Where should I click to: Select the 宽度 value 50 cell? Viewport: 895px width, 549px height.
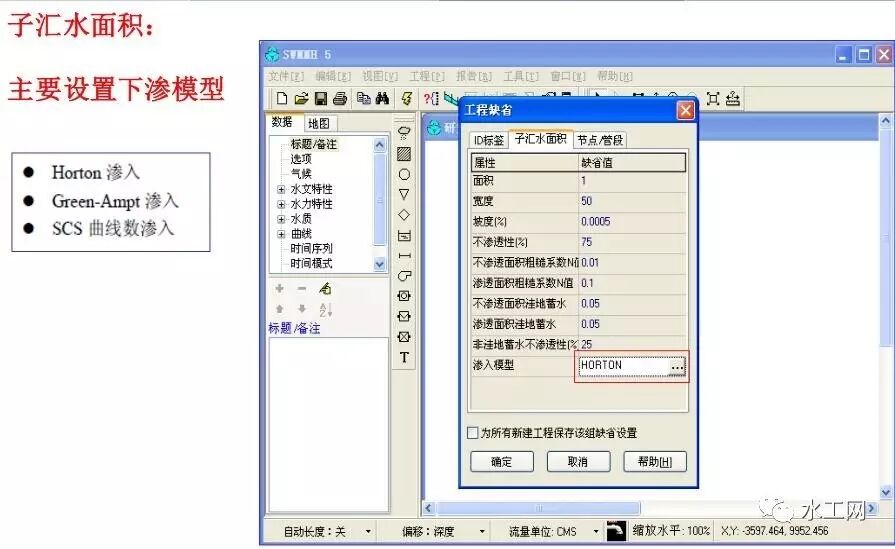(632, 201)
